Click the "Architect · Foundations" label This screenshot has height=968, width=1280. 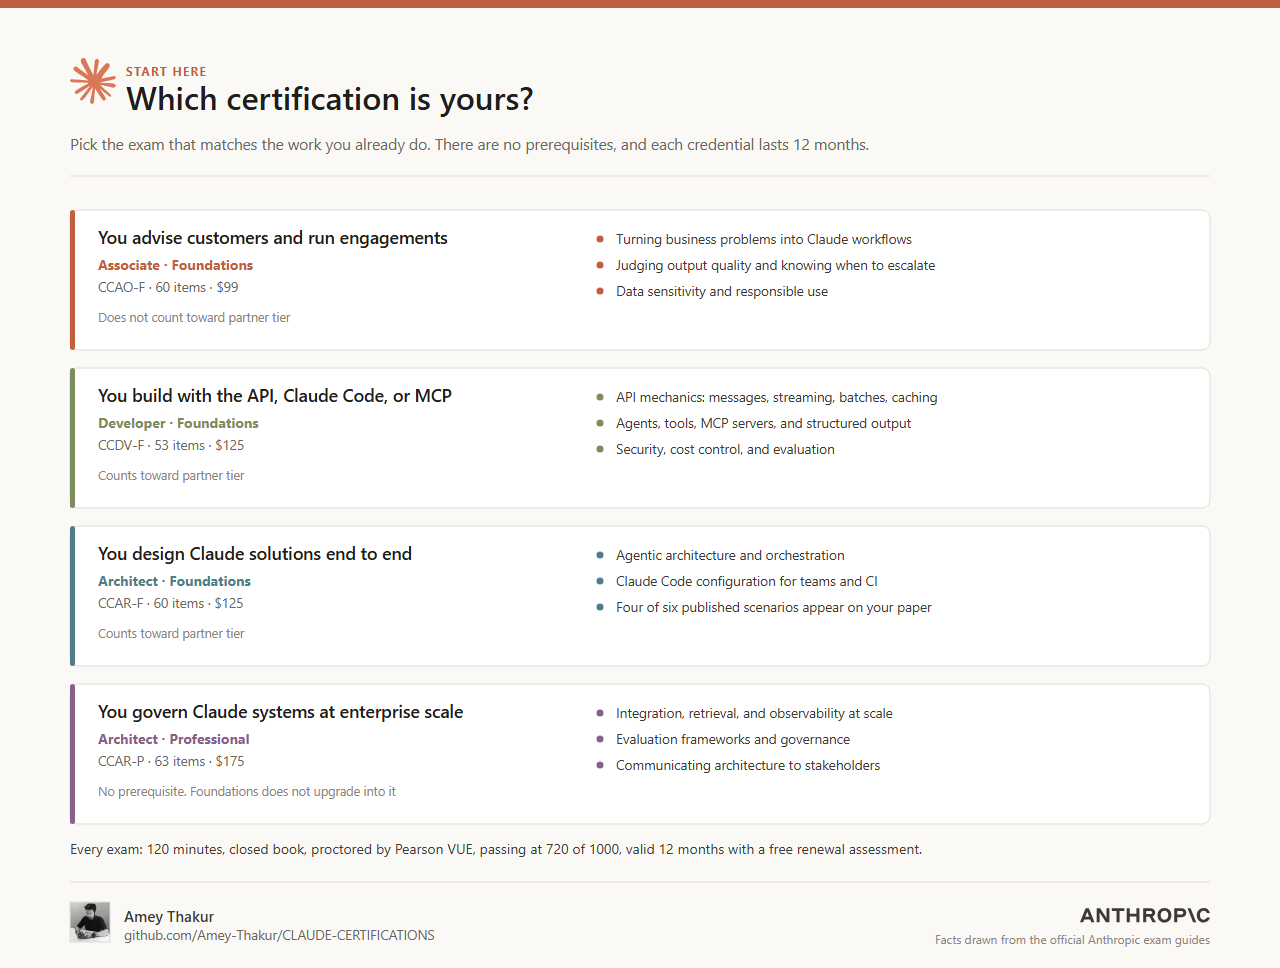(x=174, y=581)
